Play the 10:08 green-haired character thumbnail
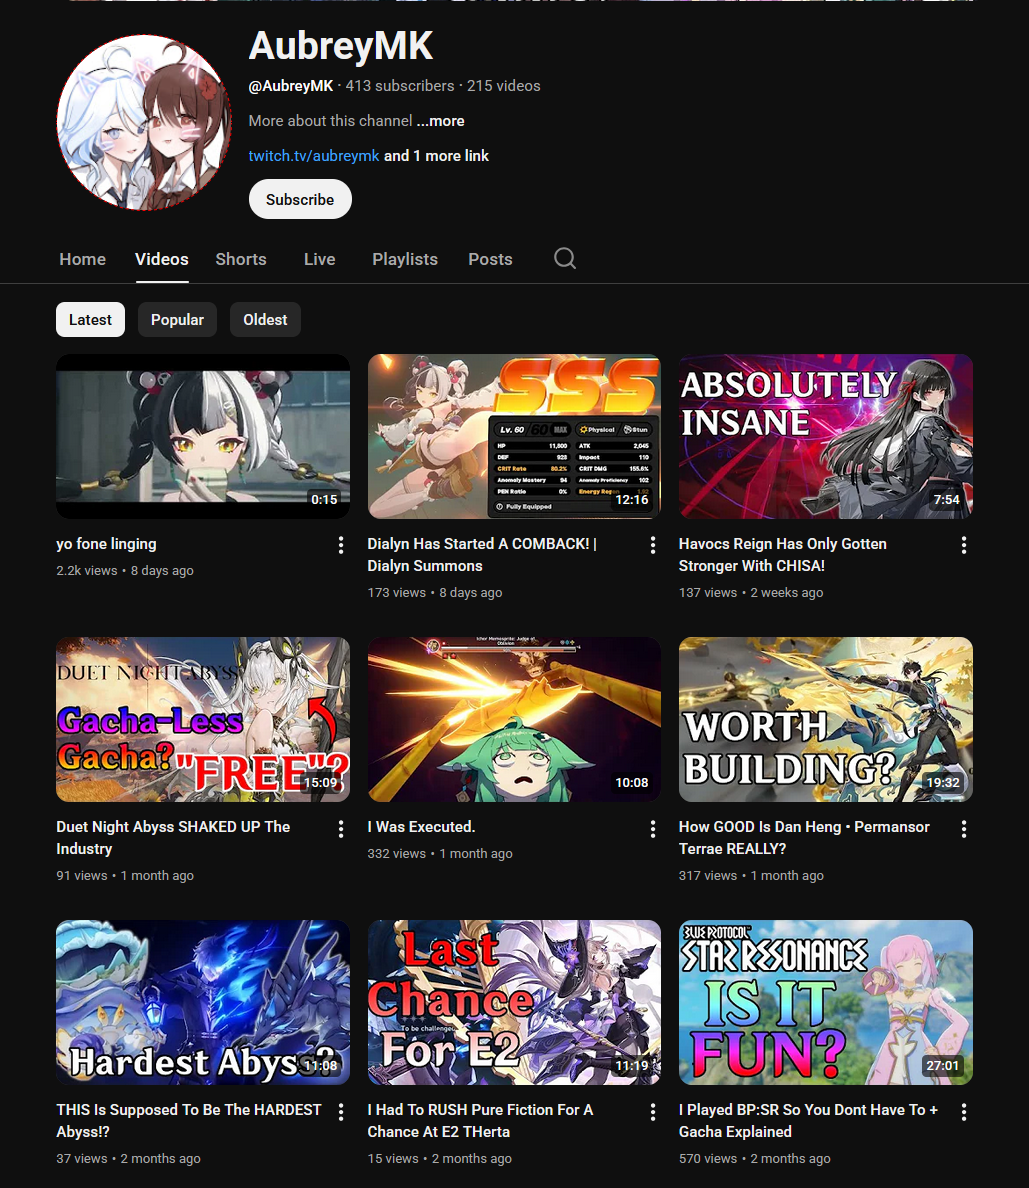 pos(514,720)
